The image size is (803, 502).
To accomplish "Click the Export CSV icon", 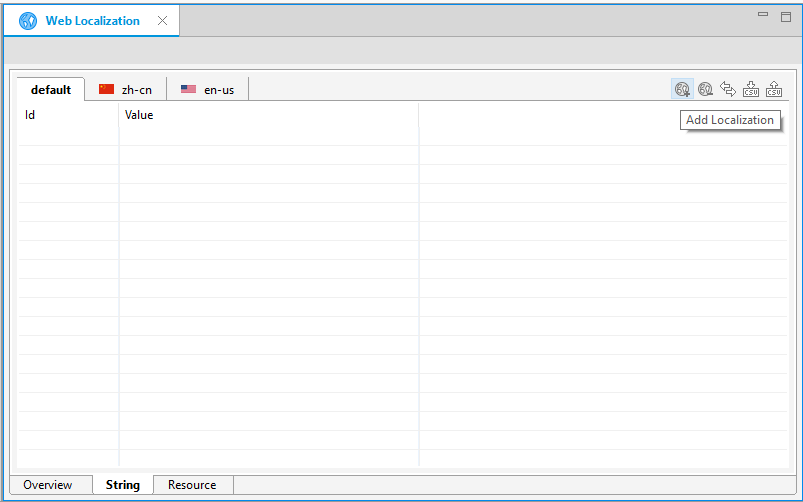I will point(773,89).
